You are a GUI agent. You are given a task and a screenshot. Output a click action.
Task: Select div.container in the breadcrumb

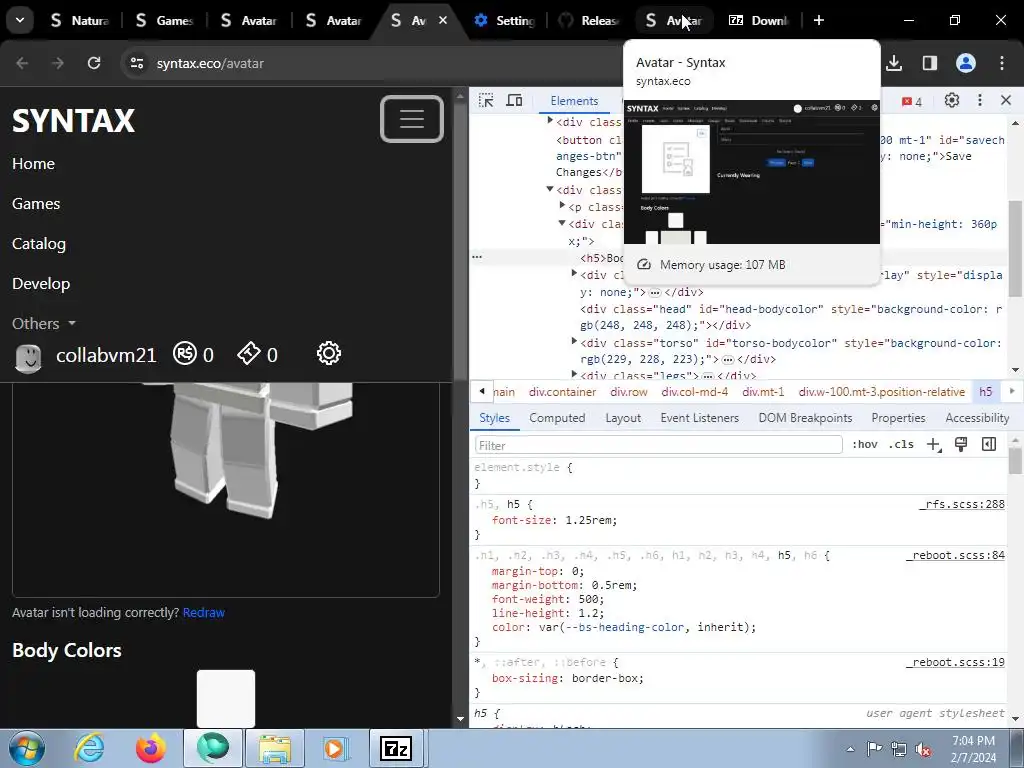point(562,392)
